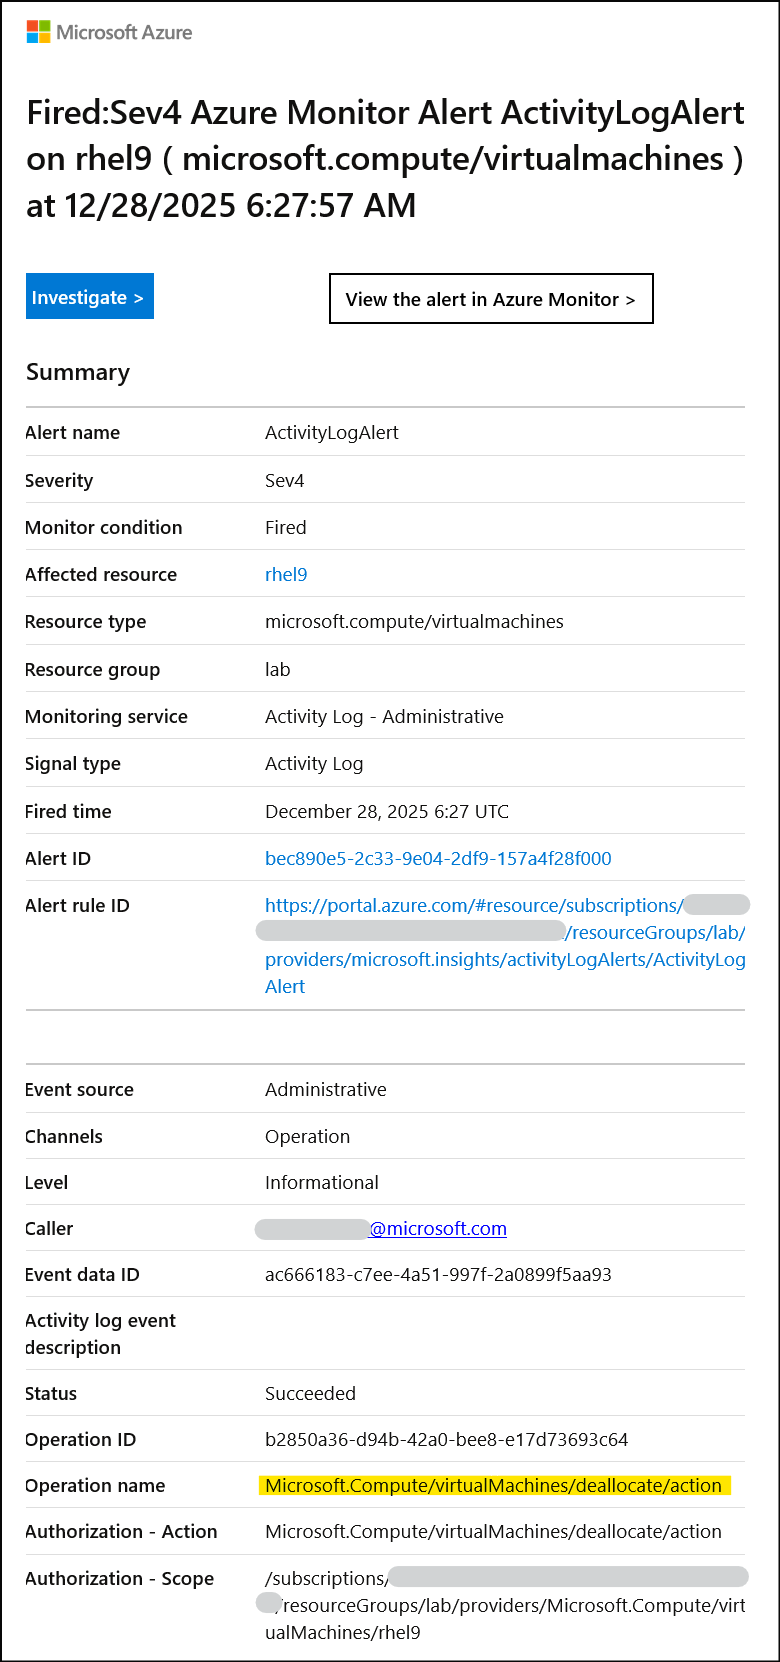Click the caller @microsoft.com email link
This screenshot has height=1662, width=780.
(438, 1229)
